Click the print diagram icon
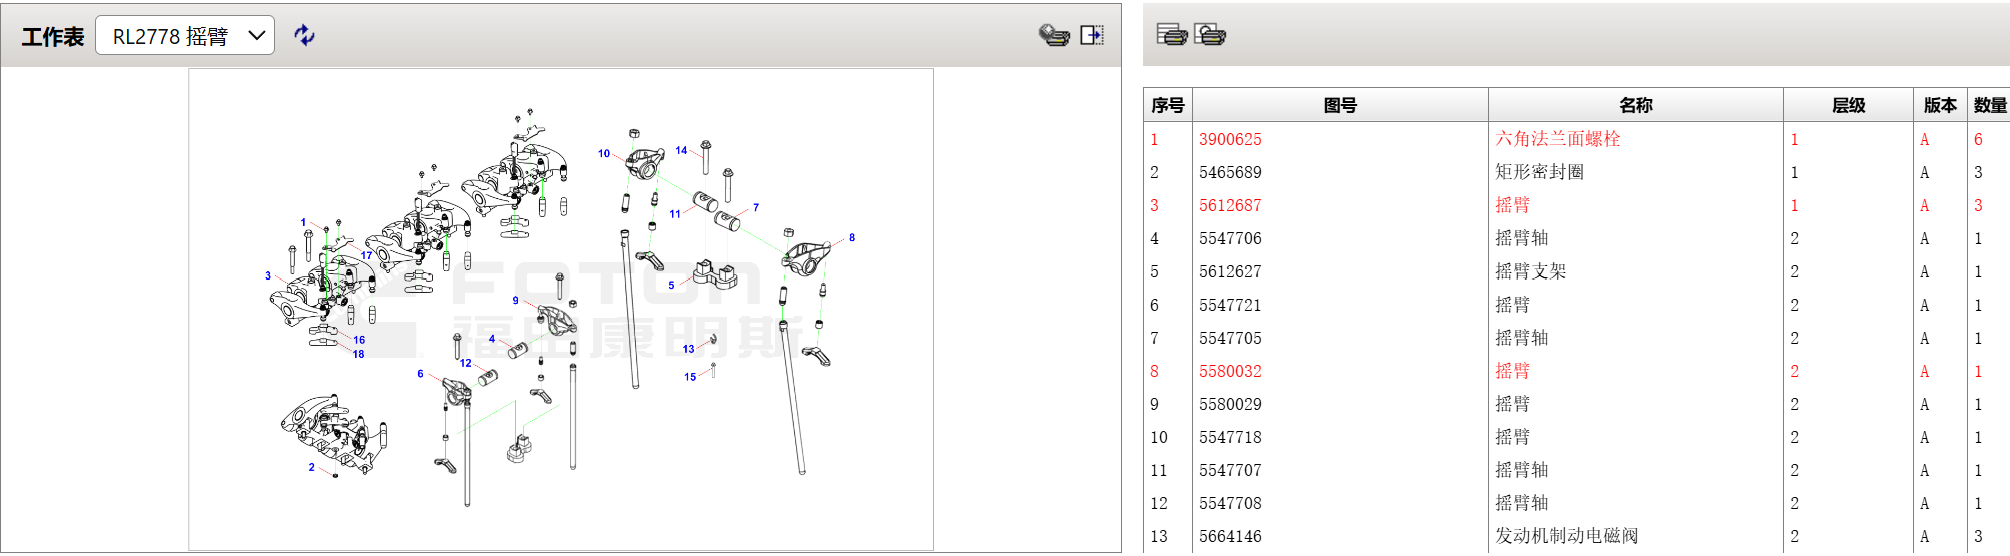 [x=1054, y=36]
